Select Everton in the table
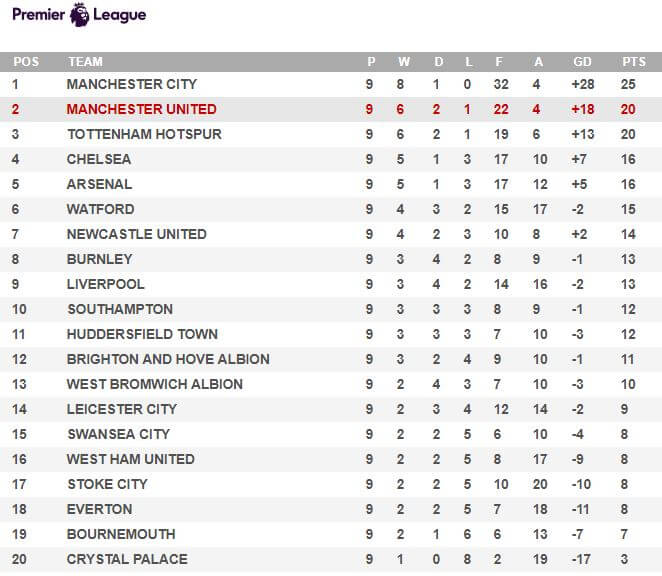This screenshot has width=662, height=576. pyautogui.click(x=100, y=509)
